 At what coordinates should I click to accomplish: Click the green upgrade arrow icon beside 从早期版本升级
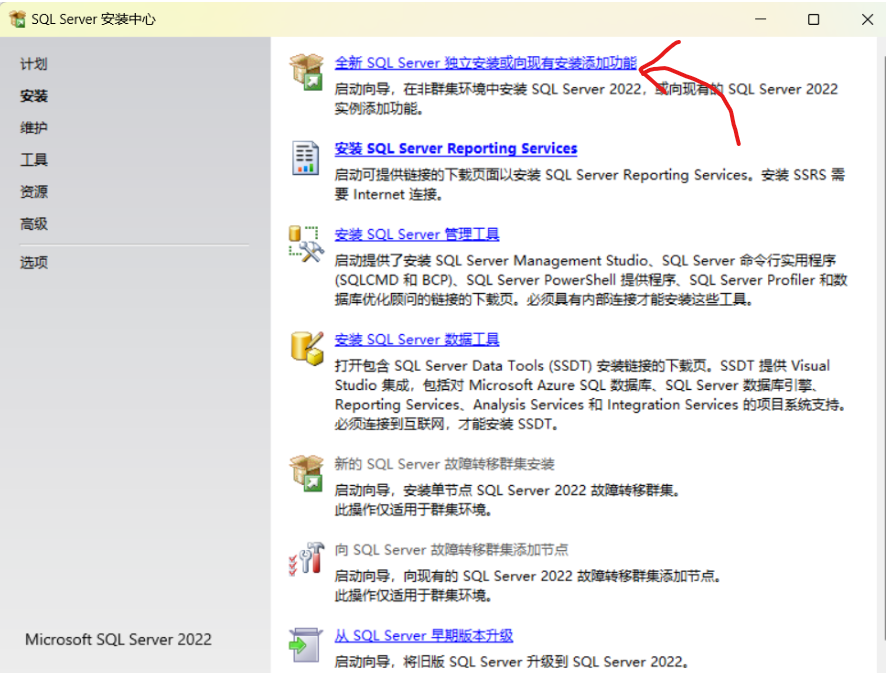point(304,643)
